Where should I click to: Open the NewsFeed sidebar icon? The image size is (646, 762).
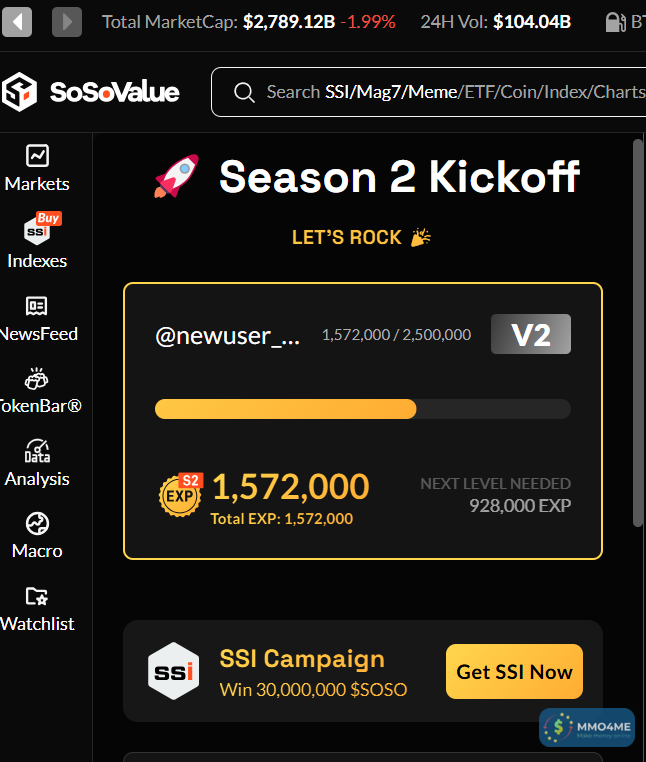pos(37,306)
